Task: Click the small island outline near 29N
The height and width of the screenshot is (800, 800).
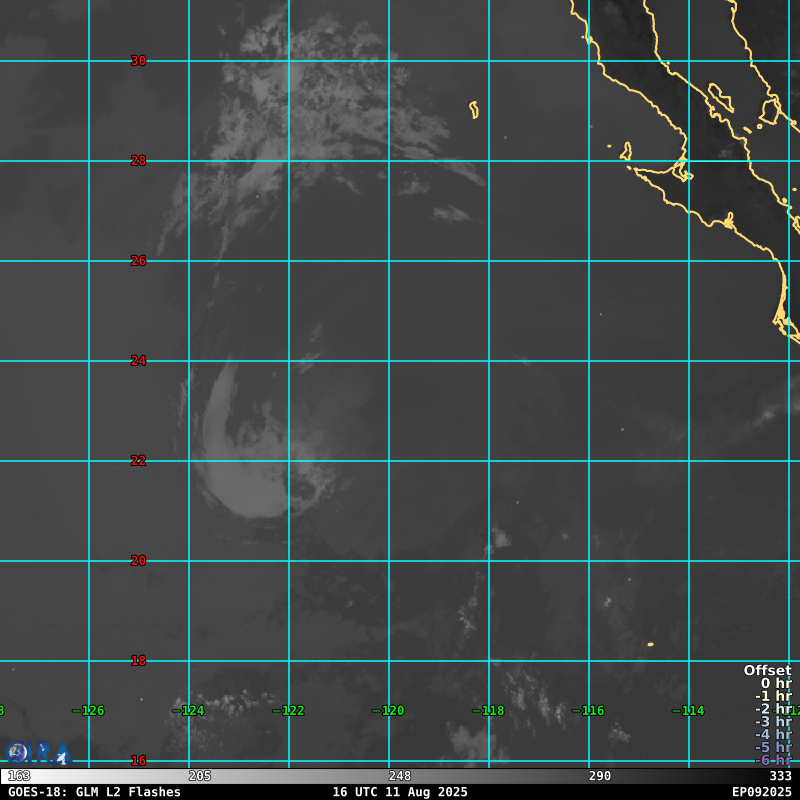Action: [x=474, y=109]
